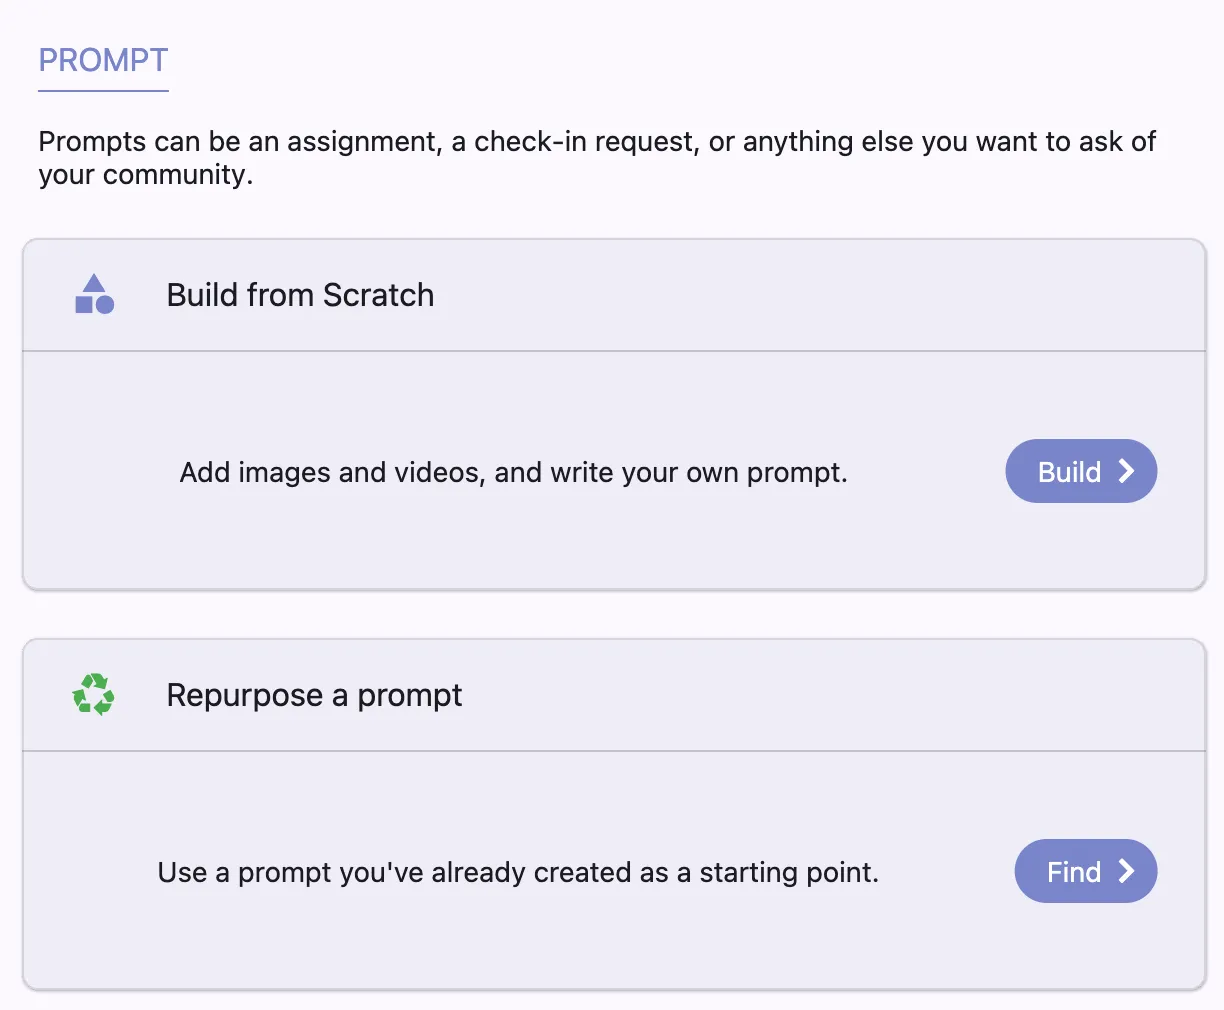1224x1010 pixels.
Task: Click the shapes icon beside Build from Scratch
Action: 95,294
